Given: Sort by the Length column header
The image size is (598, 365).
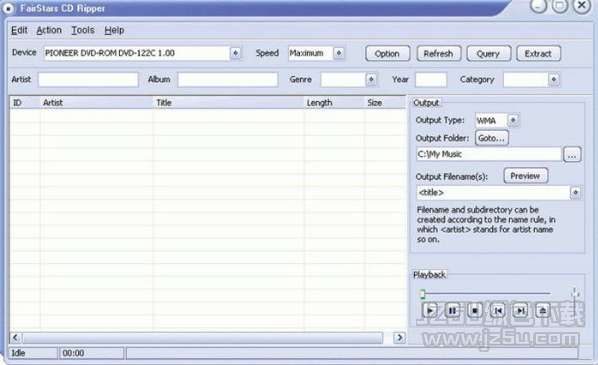Looking at the screenshot, I should pyautogui.click(x=334, y=103).
